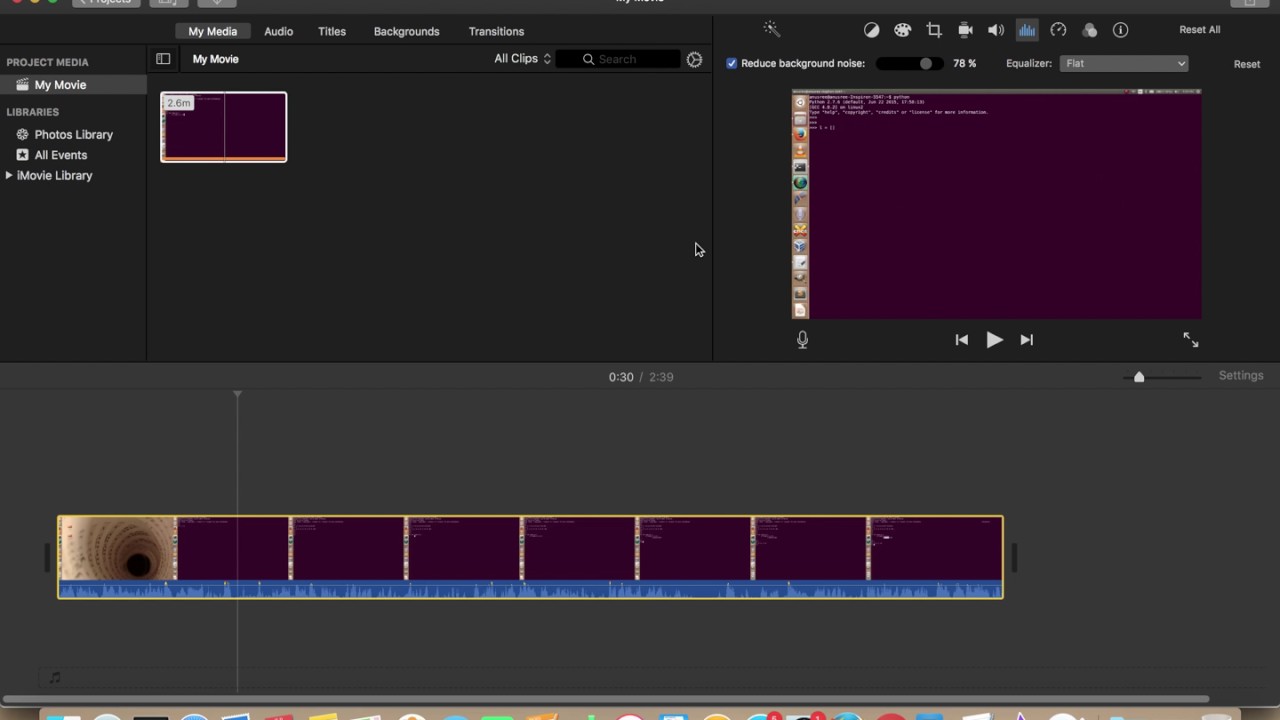Switch to My Media tab

[213, 31]
